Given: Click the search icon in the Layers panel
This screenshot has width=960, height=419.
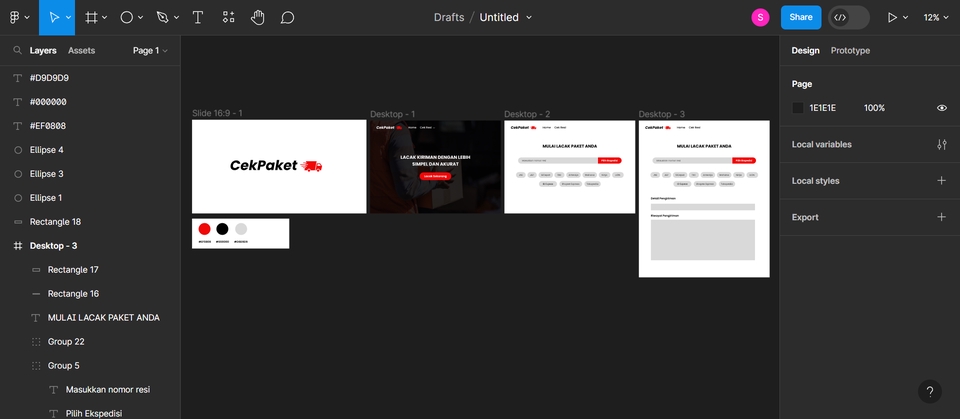Looking at the screenshot, I should coord(18,50).
